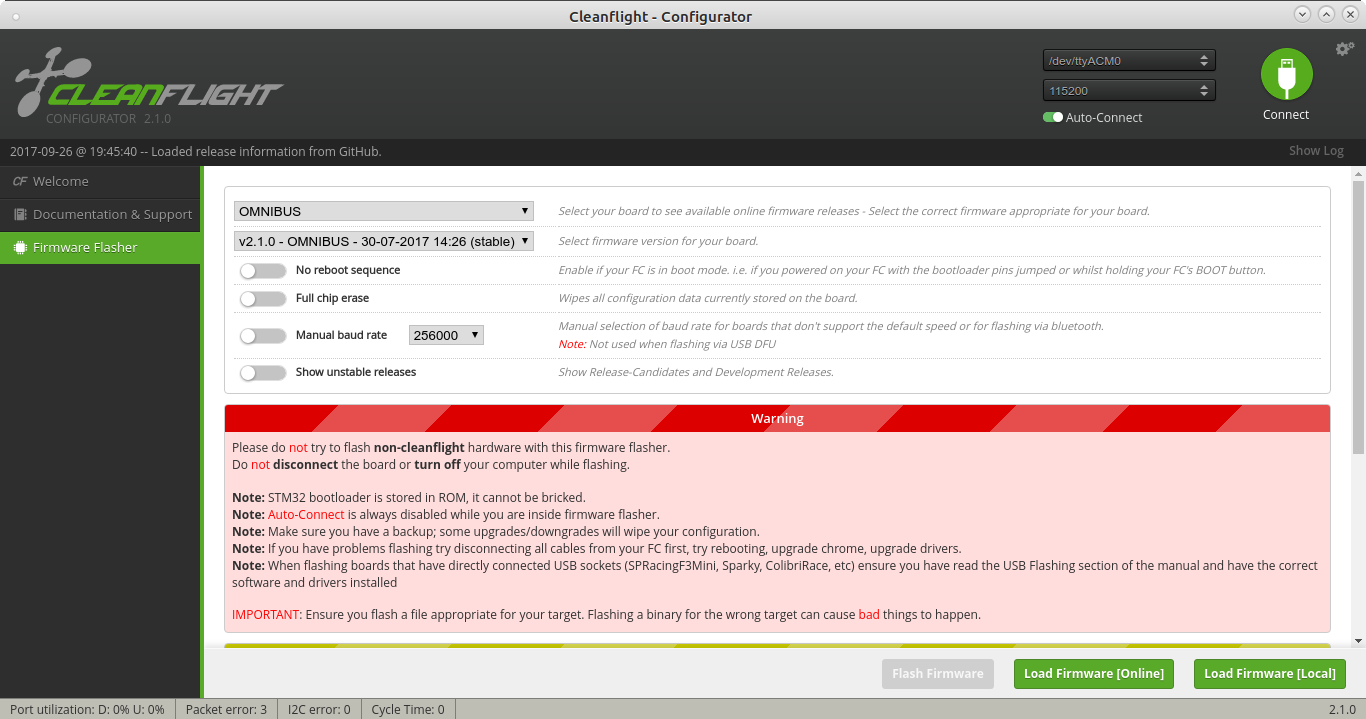Click Show Log link
1366x719 pixels.
point(1316,151)
